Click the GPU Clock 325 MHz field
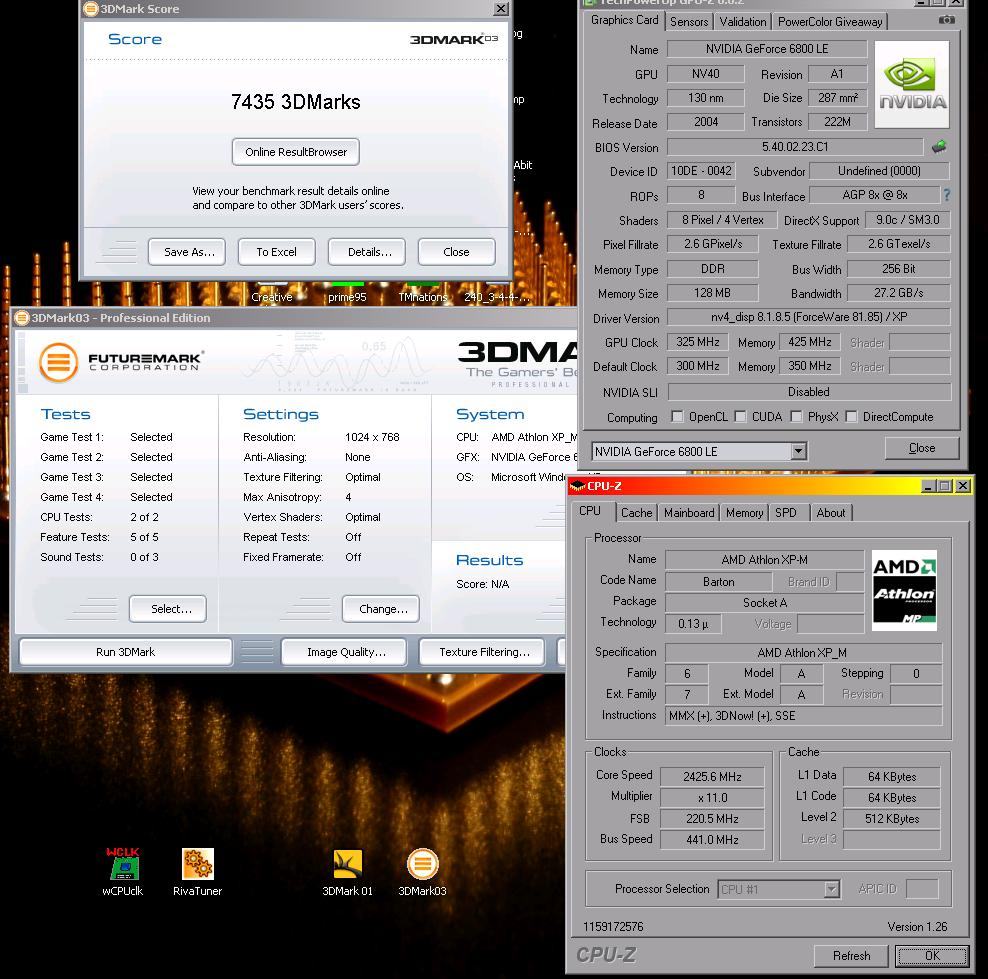 point(698,342)
